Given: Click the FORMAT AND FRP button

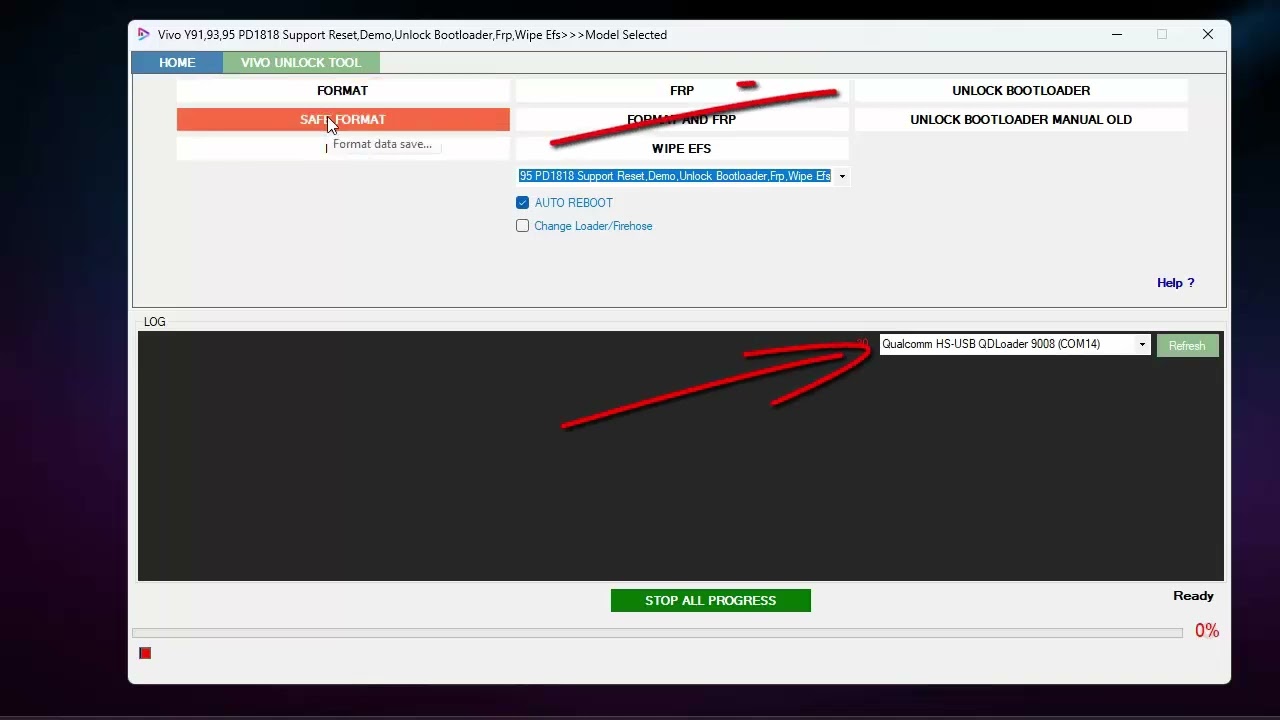Looking at the screenshot, I should coord(682,119).
